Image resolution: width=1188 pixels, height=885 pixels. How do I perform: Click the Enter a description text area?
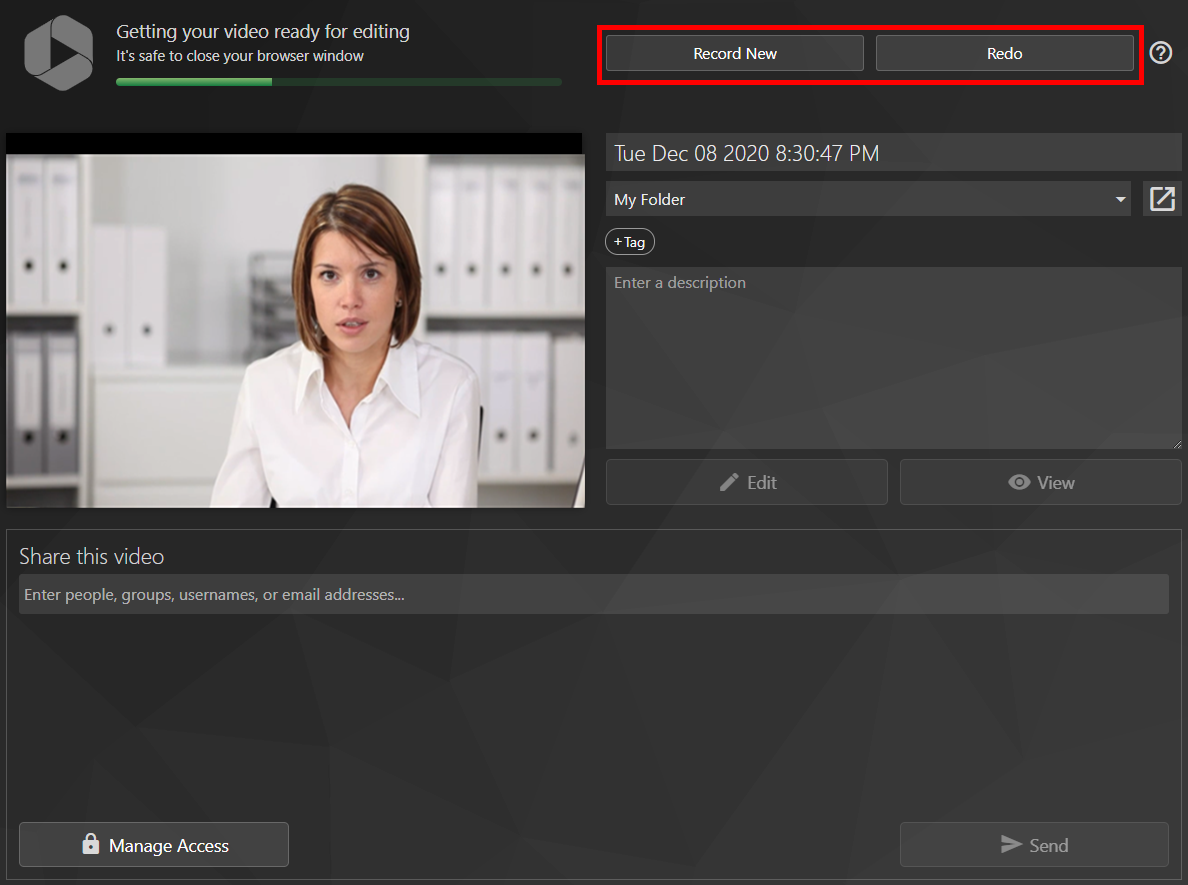893,358
